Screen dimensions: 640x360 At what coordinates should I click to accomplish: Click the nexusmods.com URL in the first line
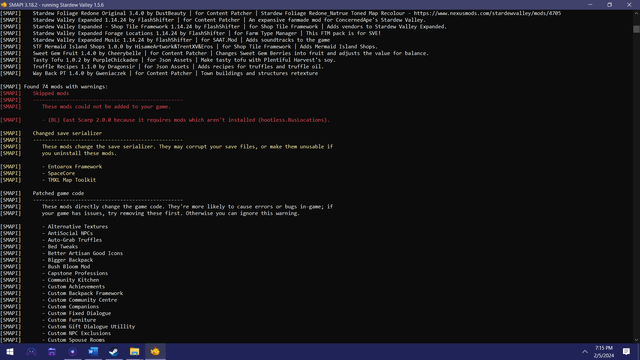(487, 13)
